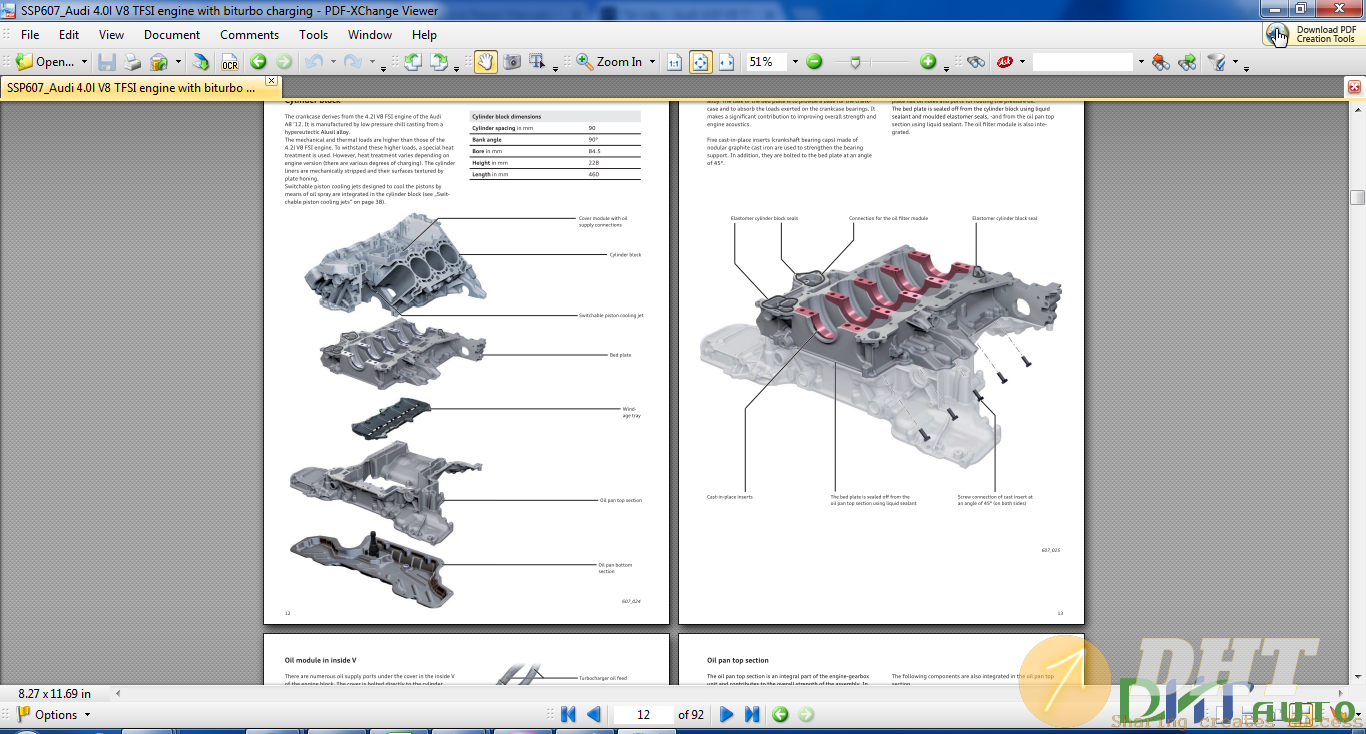Click the green plus zoom in button

point(928,62)
